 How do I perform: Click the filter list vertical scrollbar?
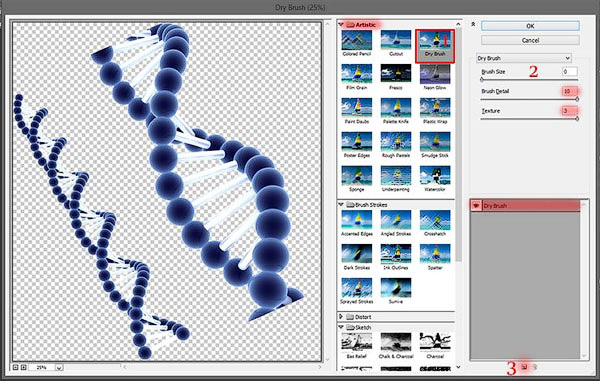[458, 145]
